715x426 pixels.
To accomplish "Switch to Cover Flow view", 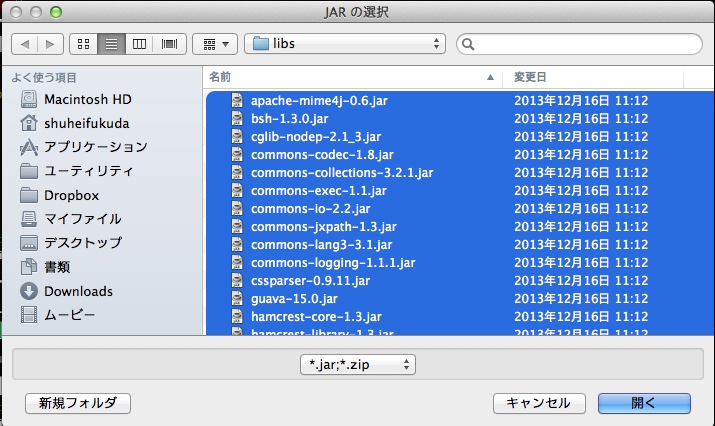I will tap(170, 44).
